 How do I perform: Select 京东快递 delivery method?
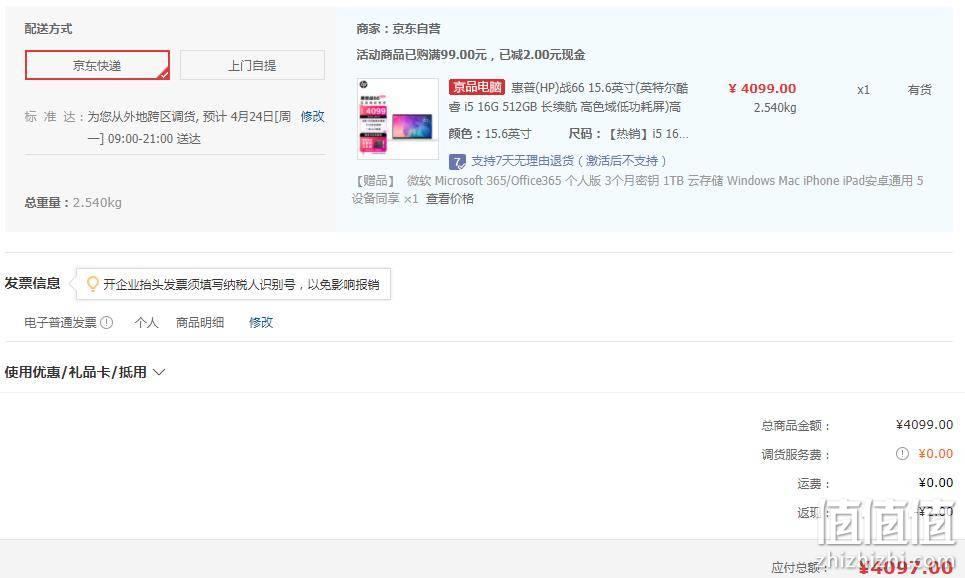(97, 65)
